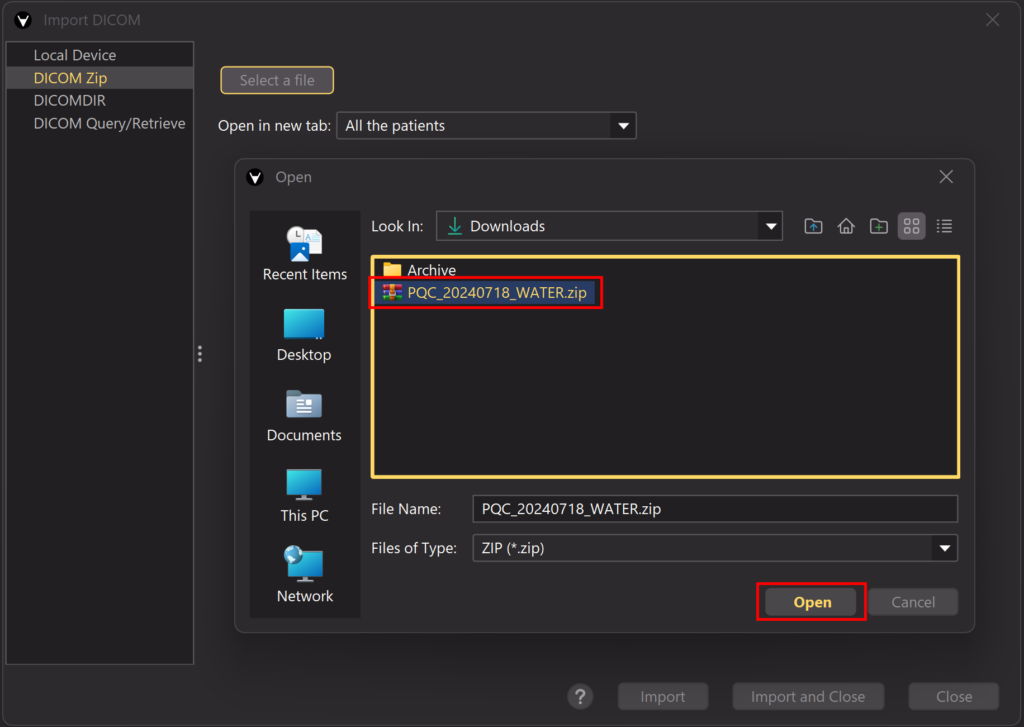Expand the Files of Type dropdown

943,548
